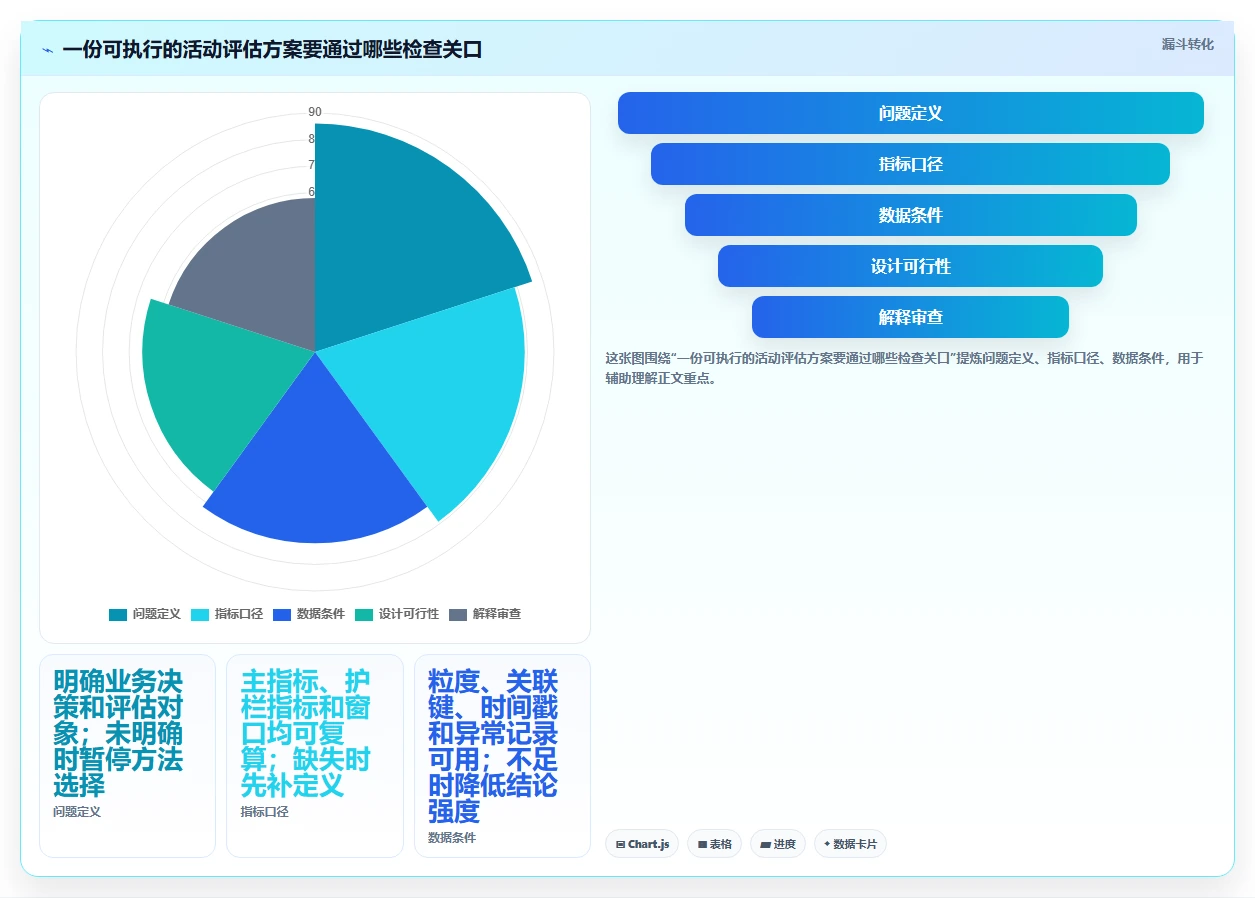Select the 解释审查 funnel stage bar
Screen dimensions: 1255x898
[x=911, y=317]
